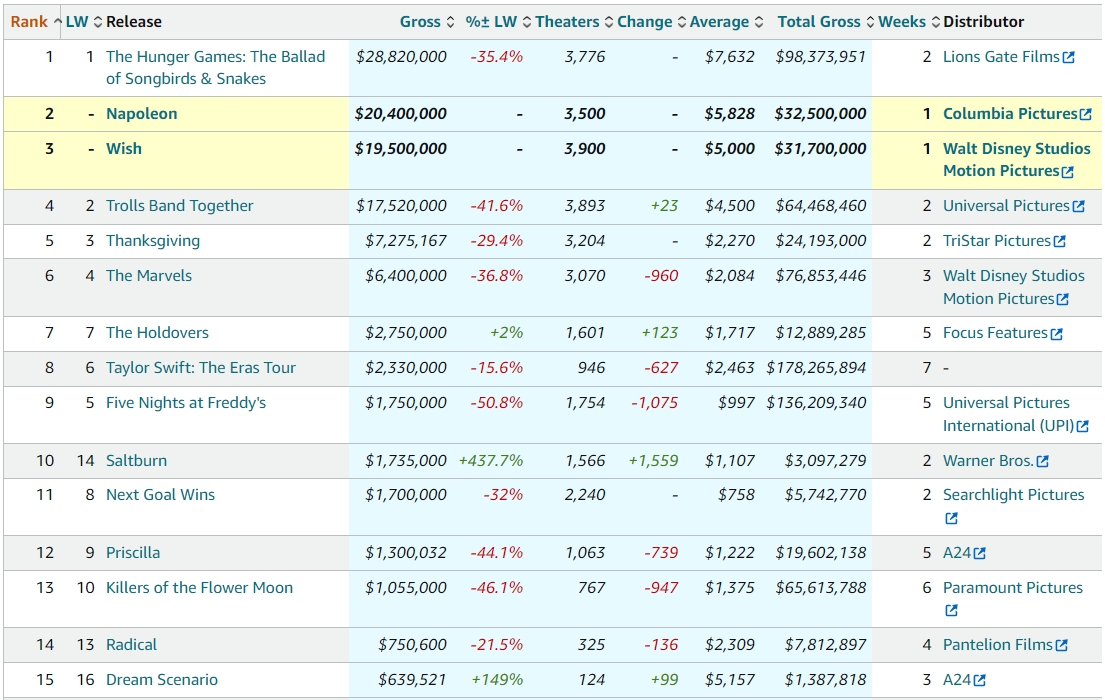Image resolution: width=1105 pixels, height=700 pixels.
Task: Sort by LW column header
Action: coord(84,22)
